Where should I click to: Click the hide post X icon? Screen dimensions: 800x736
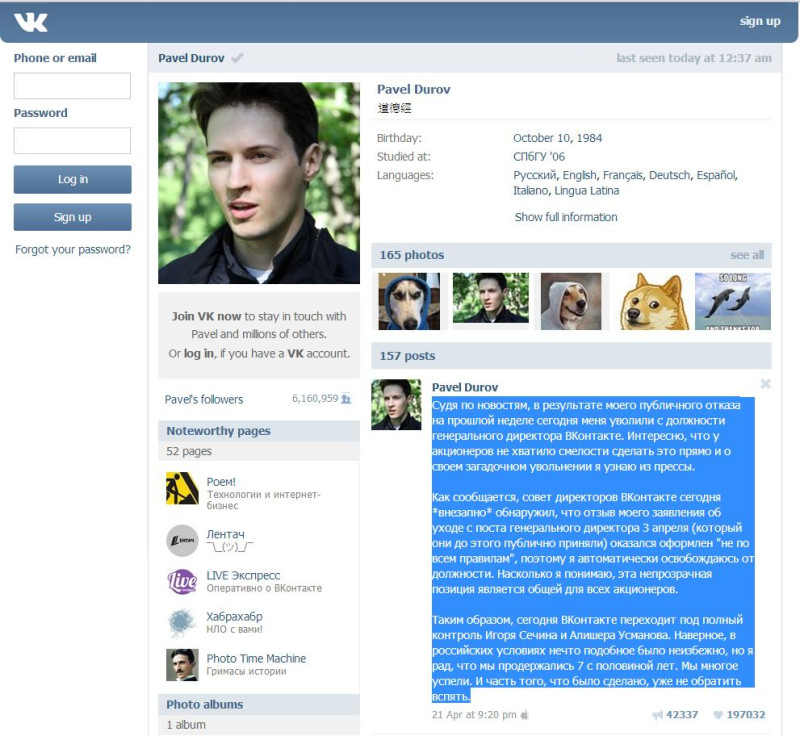coord(765,384)
